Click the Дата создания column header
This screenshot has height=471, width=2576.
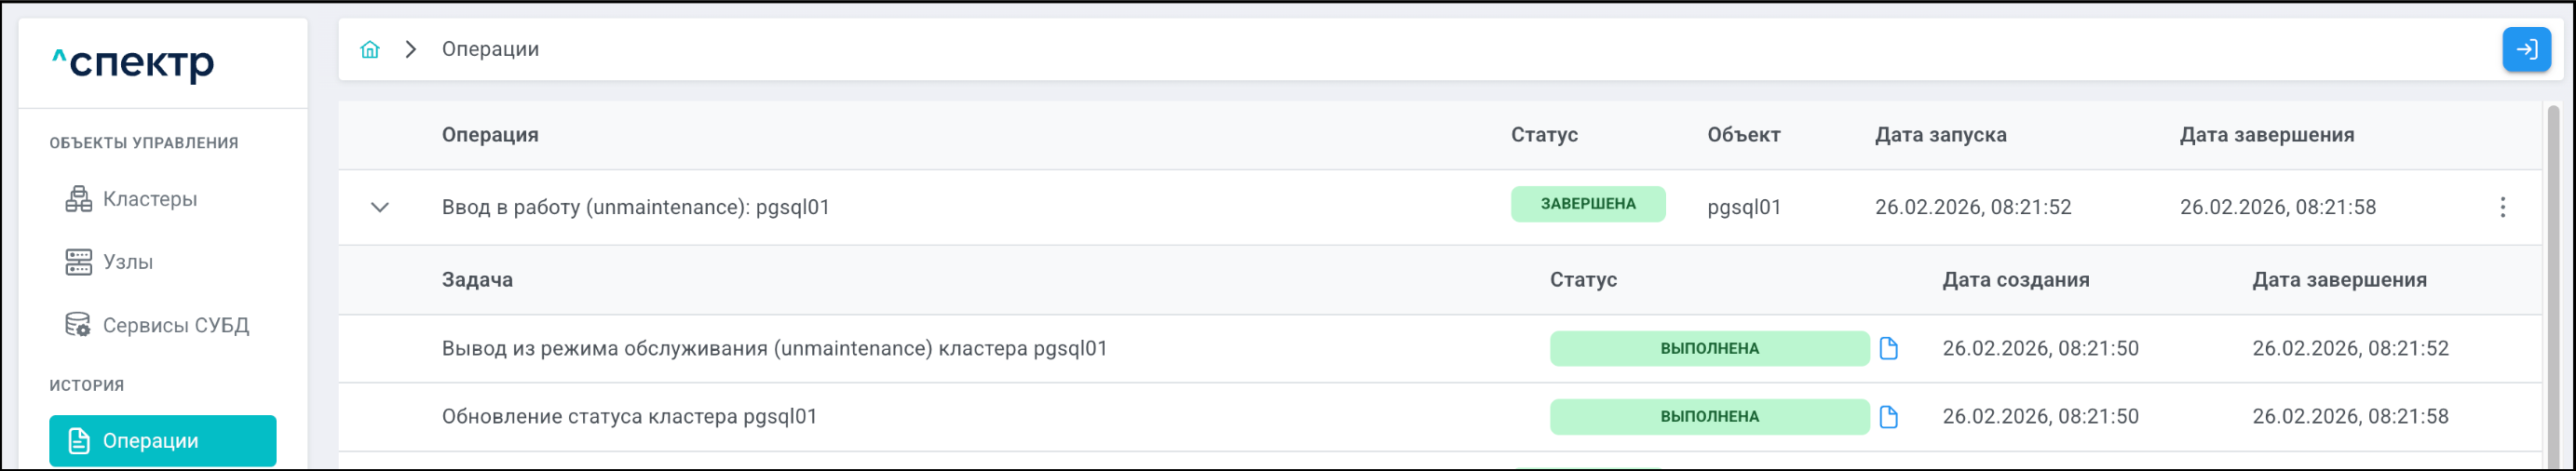pos(2015,280)
